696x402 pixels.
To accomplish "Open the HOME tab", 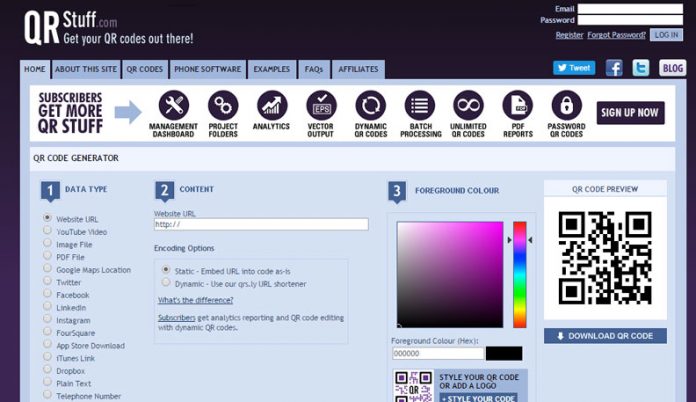I will click(35, 69).
